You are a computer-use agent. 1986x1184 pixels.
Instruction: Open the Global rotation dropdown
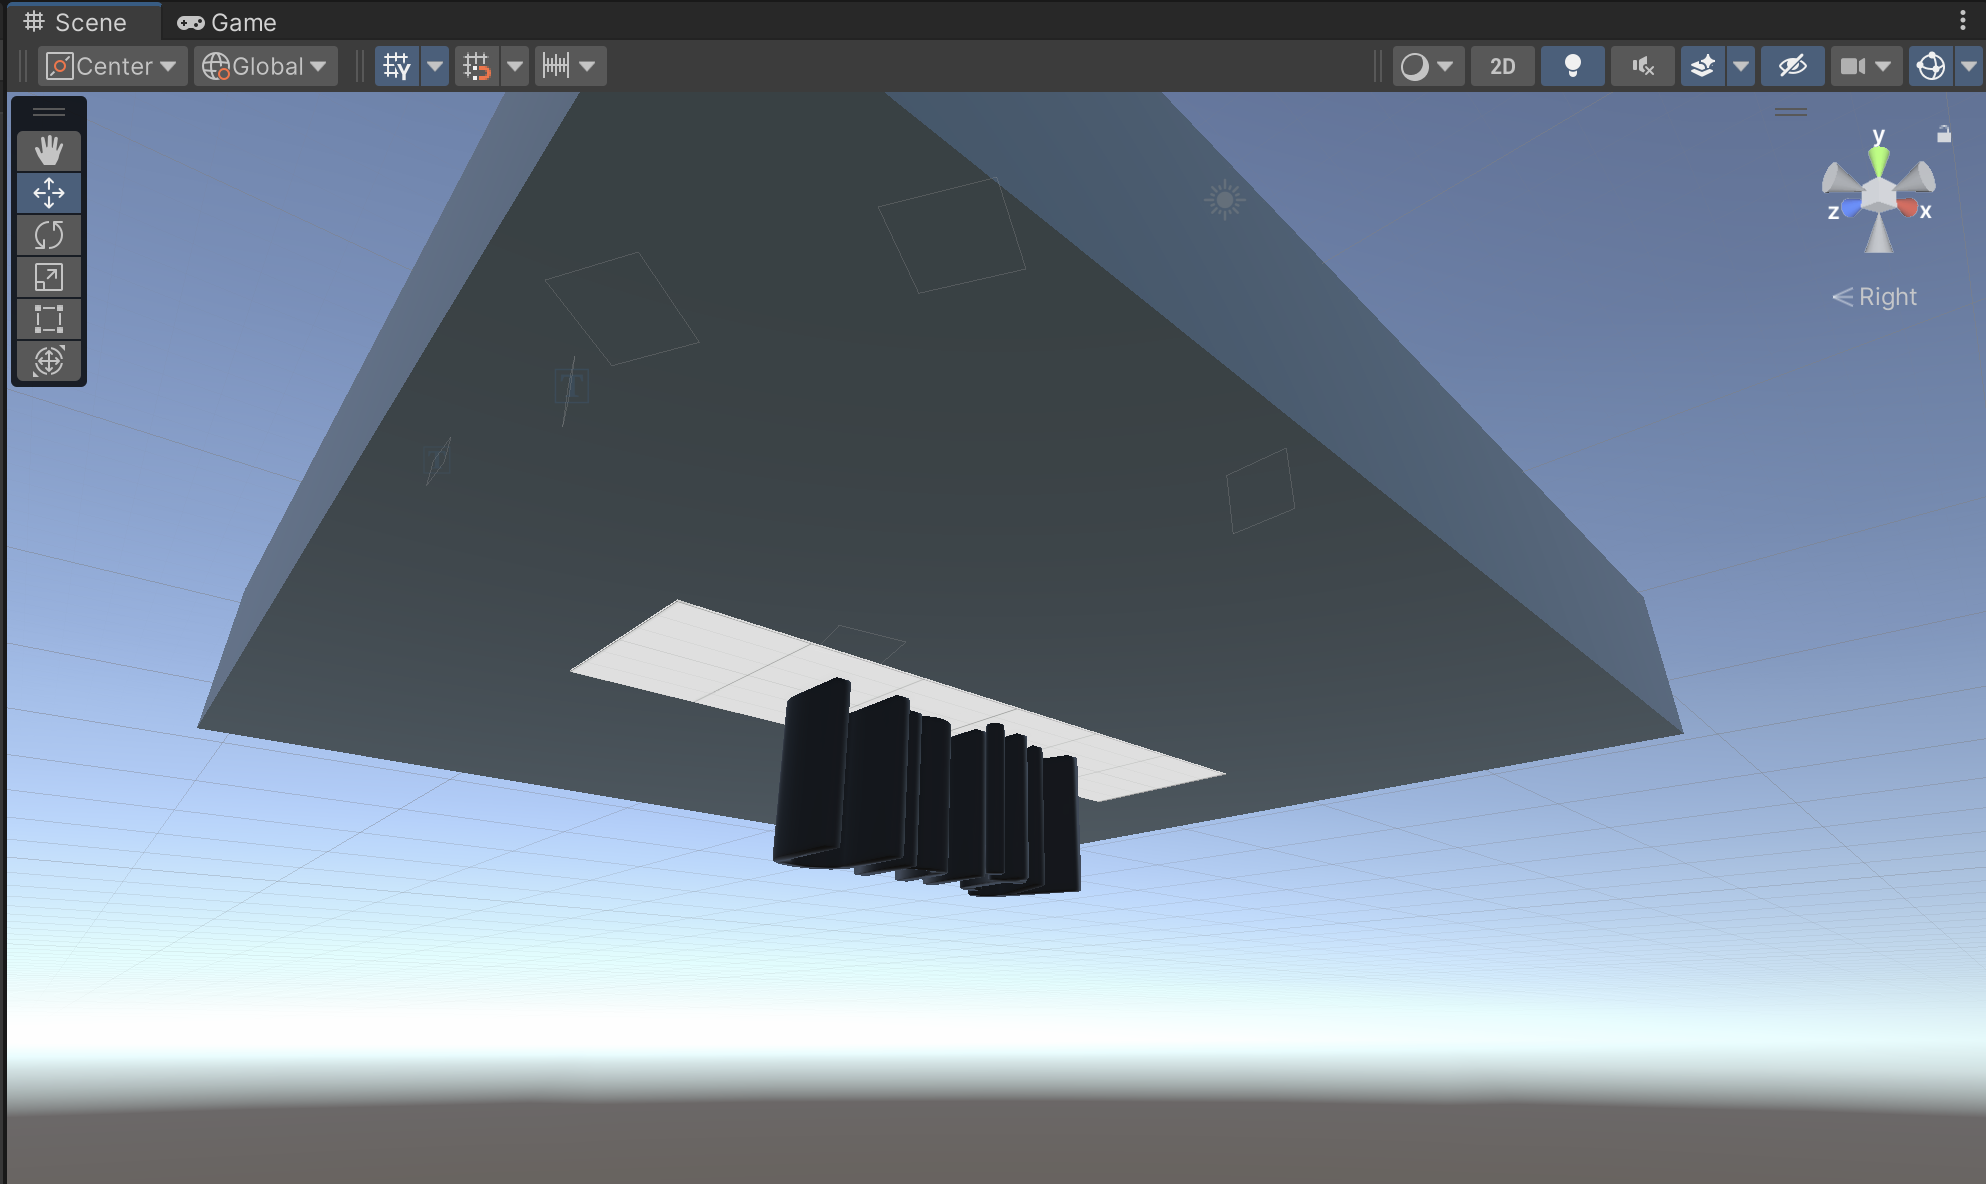[266, 66]
